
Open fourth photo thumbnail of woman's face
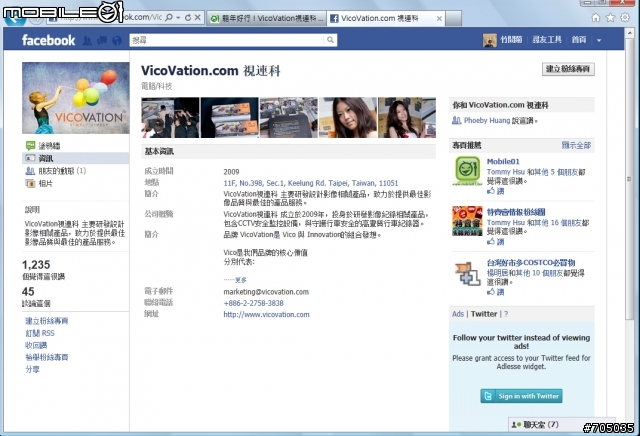click(x=348, y=117)
